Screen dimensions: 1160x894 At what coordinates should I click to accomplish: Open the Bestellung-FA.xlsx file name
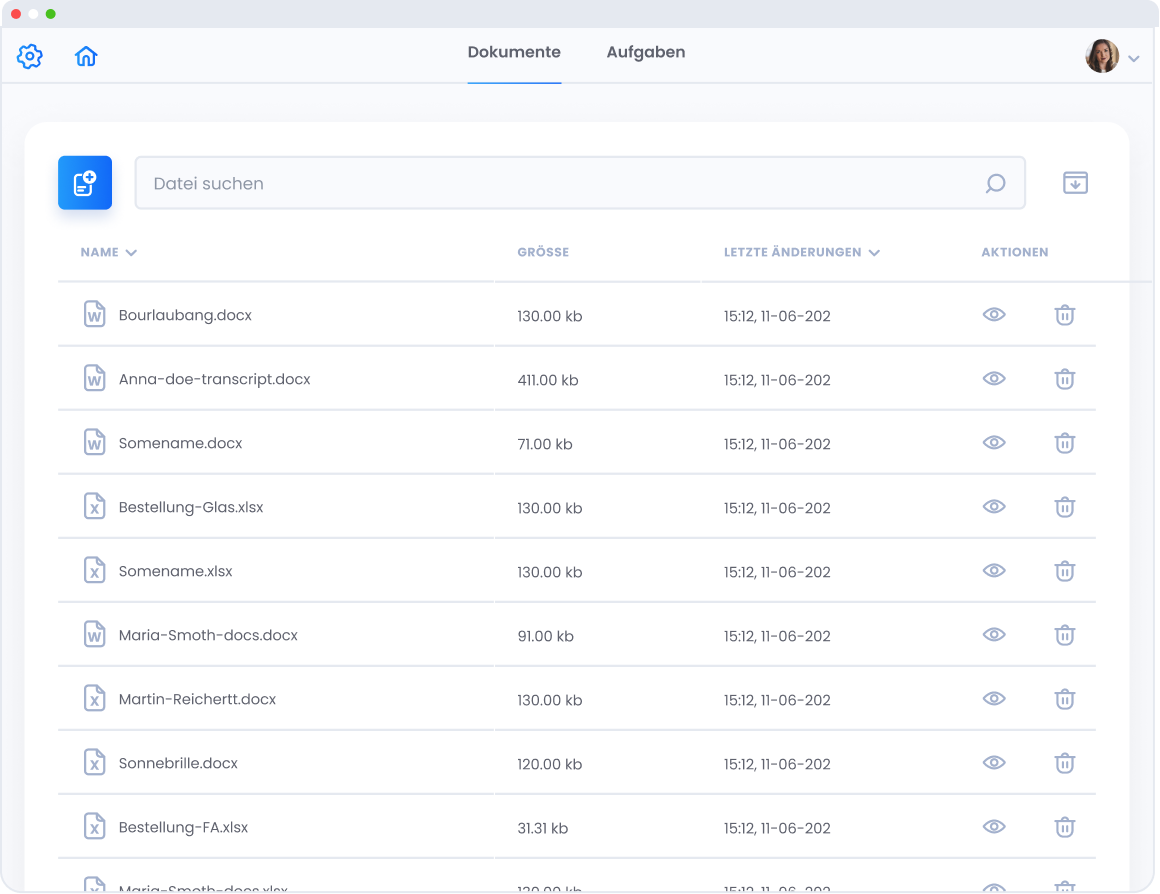183,827
